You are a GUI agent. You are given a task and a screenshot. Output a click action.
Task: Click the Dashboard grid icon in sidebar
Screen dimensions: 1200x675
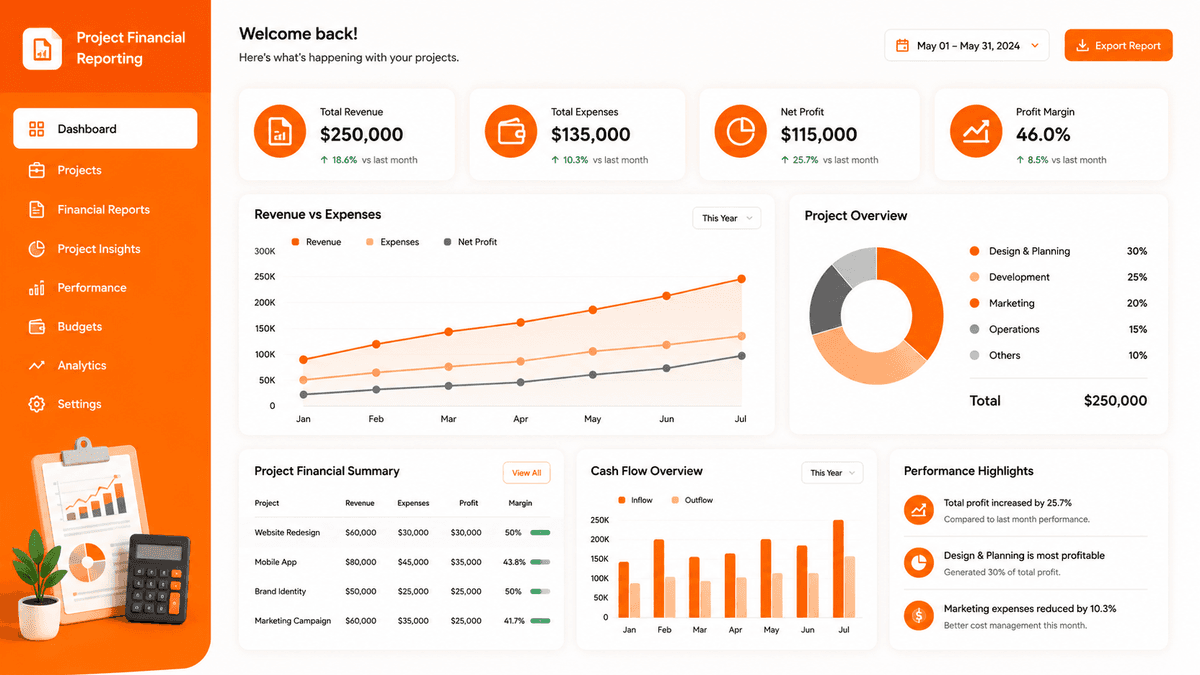coord(37,129)
